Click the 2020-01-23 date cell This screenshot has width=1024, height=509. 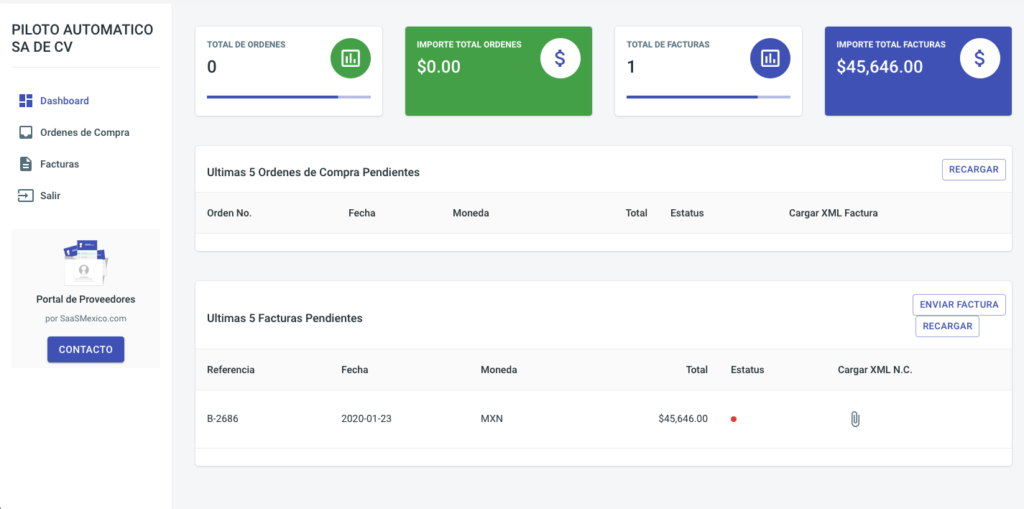pos(366,419)
